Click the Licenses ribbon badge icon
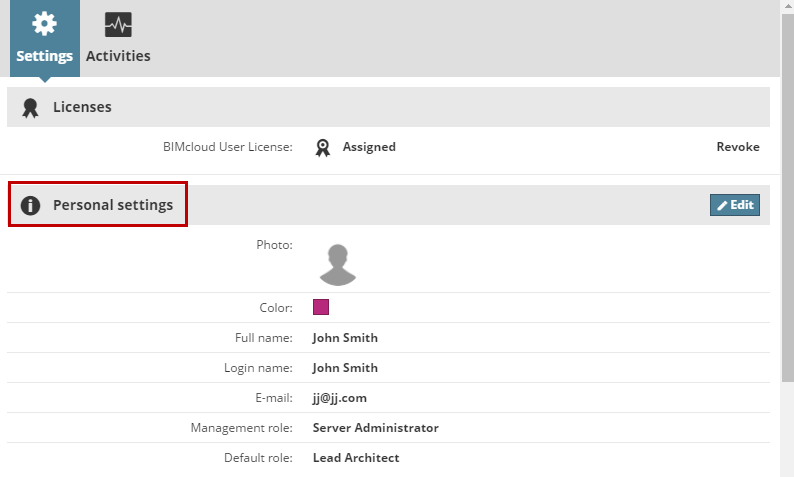This screenshot has width=794, height=477. click(x=30, y=107)
